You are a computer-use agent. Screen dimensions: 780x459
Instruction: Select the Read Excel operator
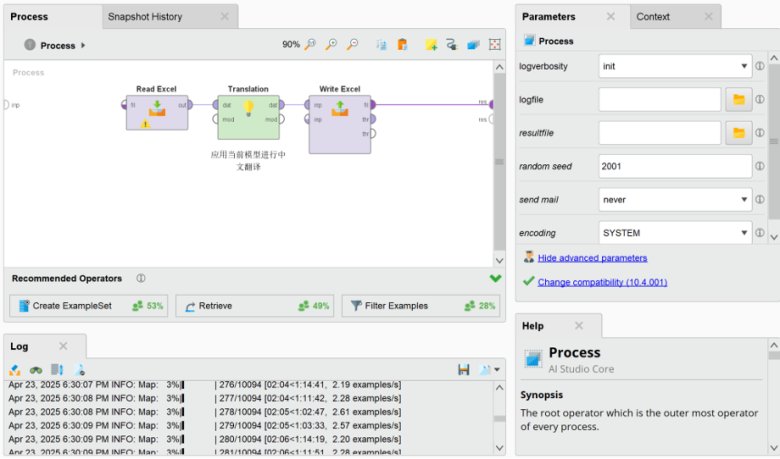pyautogui.click(x=157, y=111)
